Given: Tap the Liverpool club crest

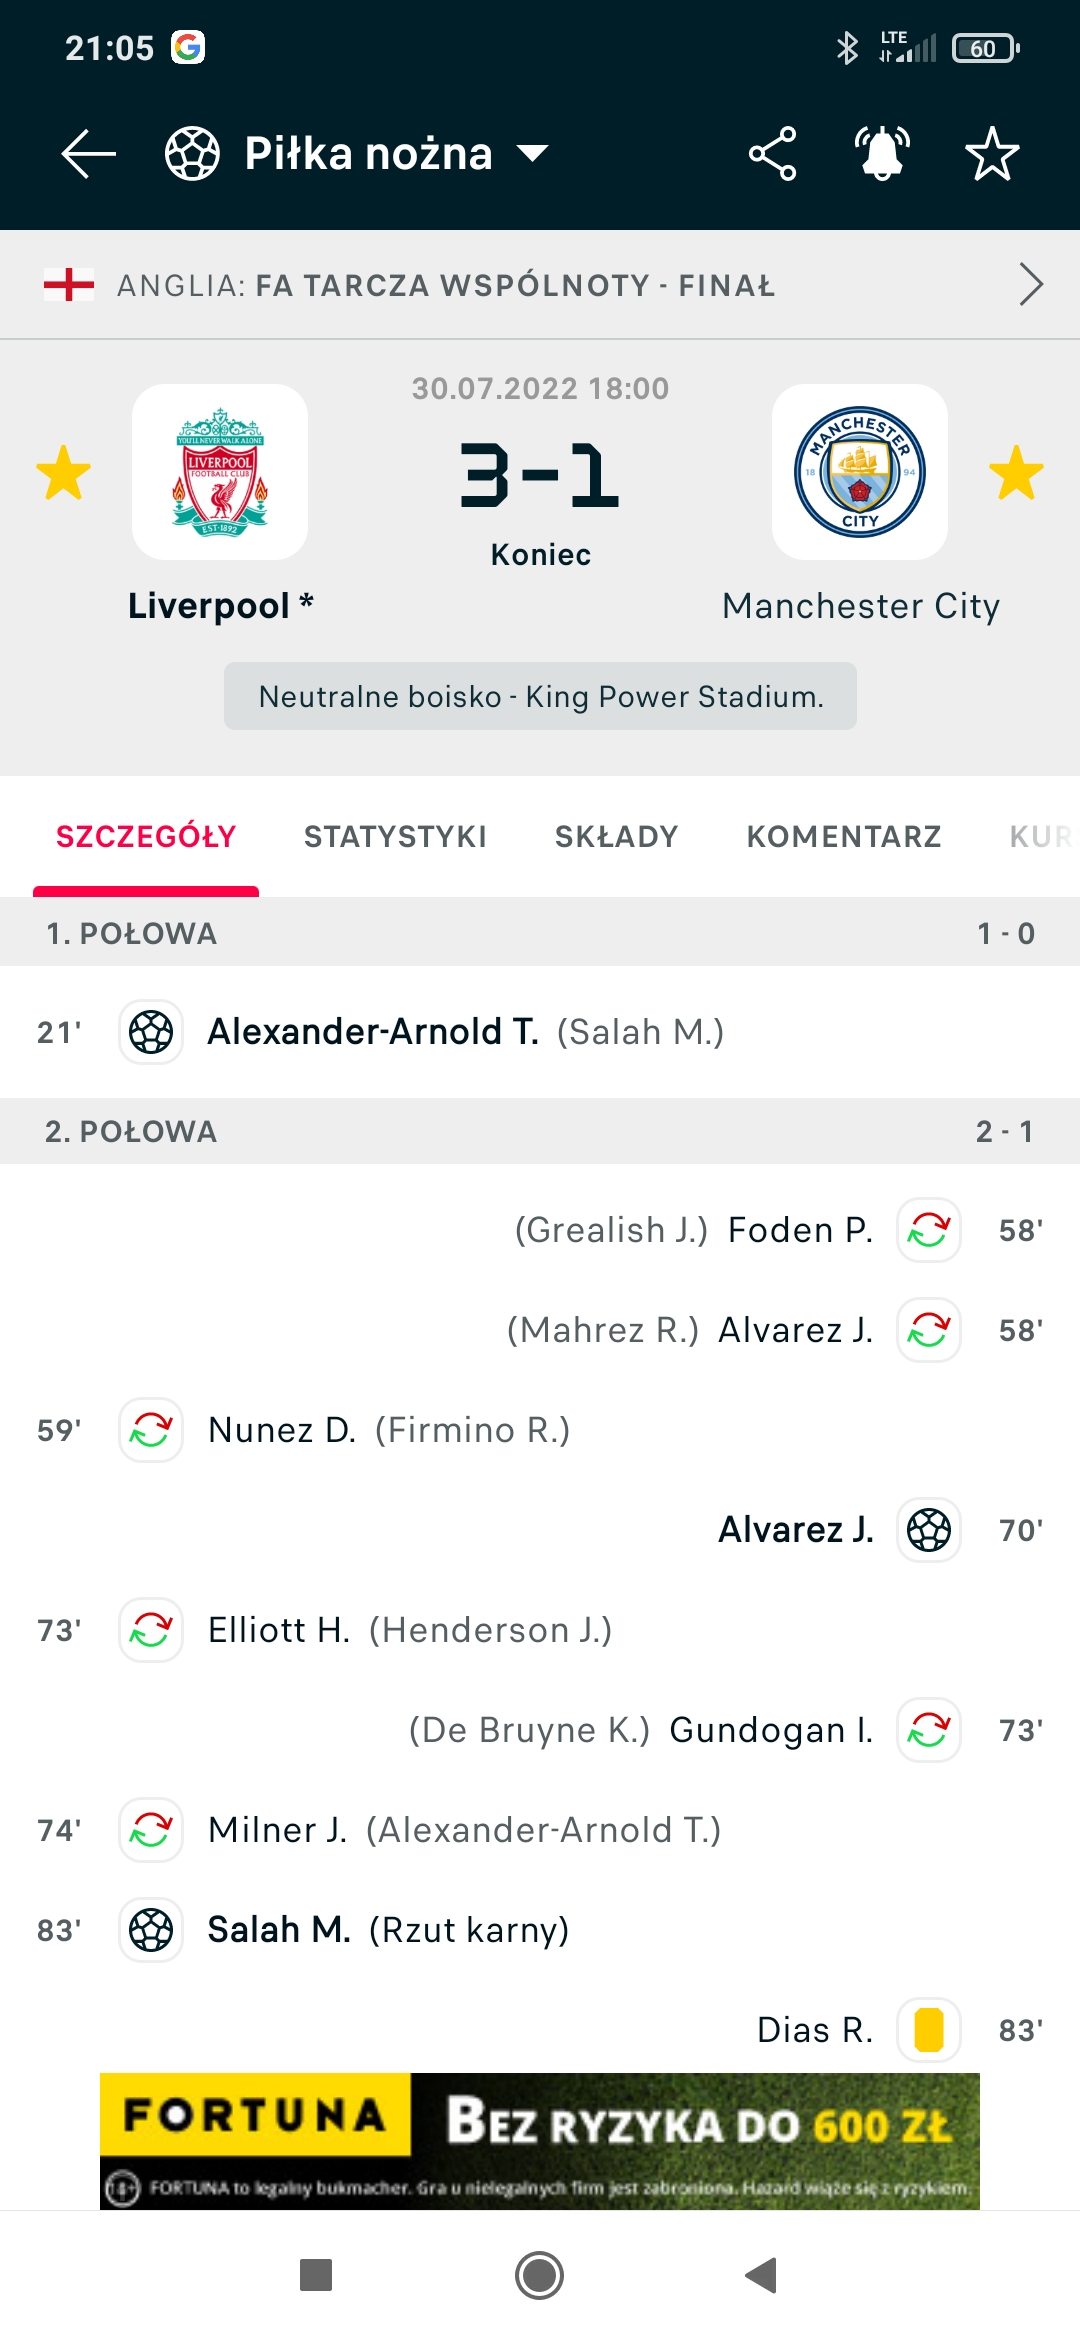Looking at the screenshot, I should click(218, 473).
